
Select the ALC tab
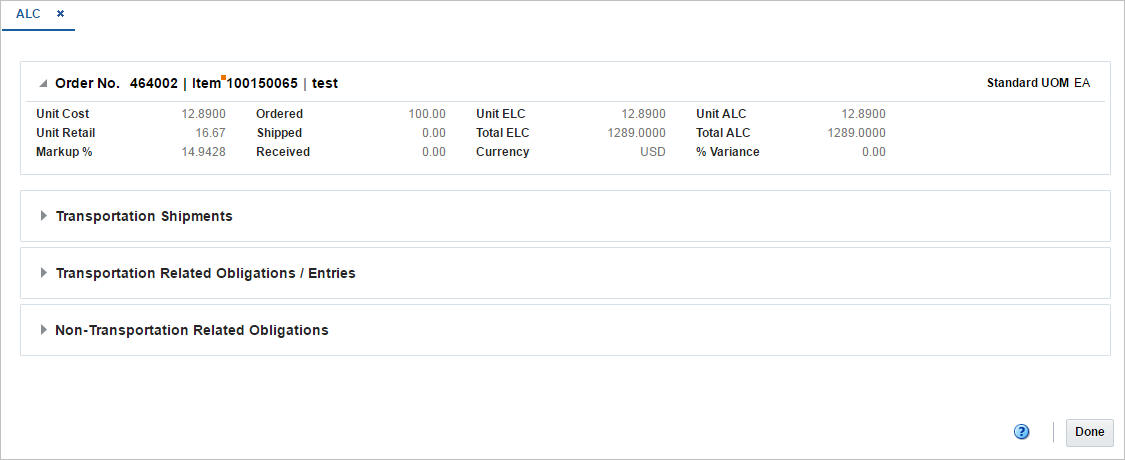29,14
